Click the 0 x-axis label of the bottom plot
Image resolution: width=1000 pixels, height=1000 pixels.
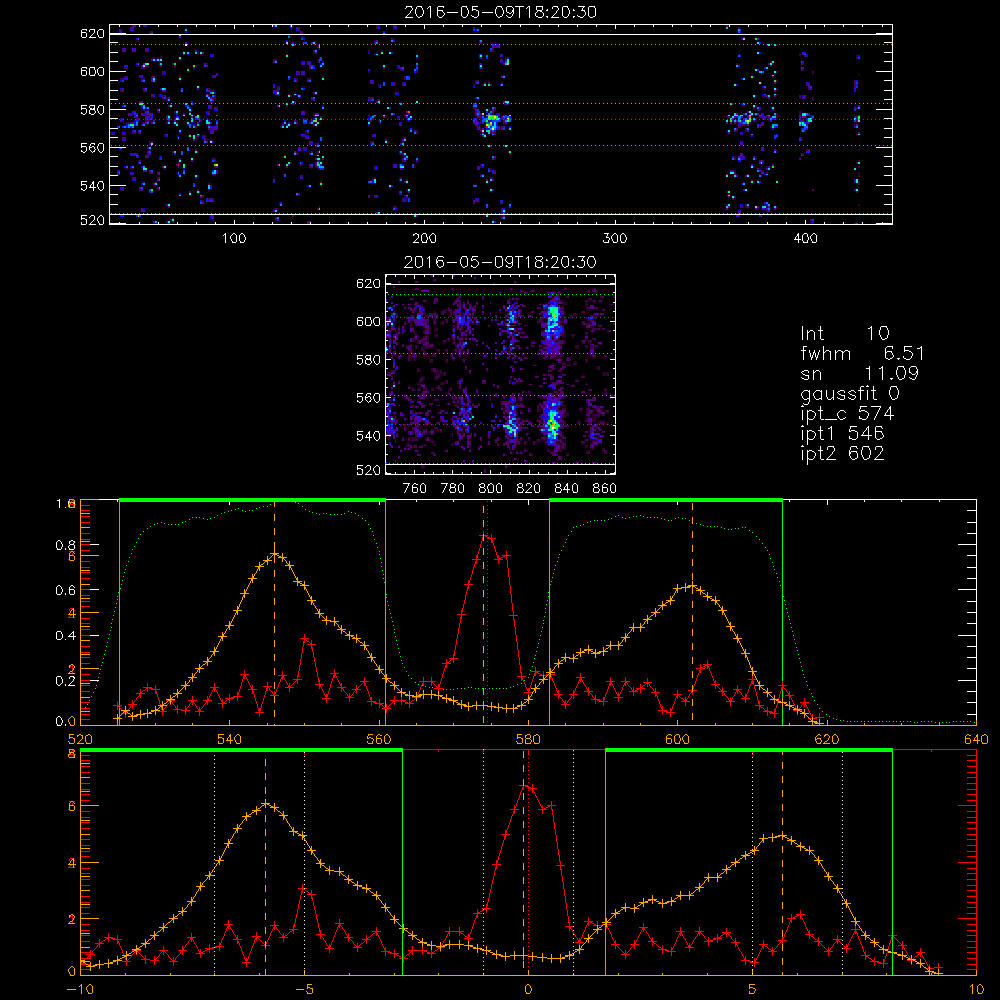click(x=528, y=990)
